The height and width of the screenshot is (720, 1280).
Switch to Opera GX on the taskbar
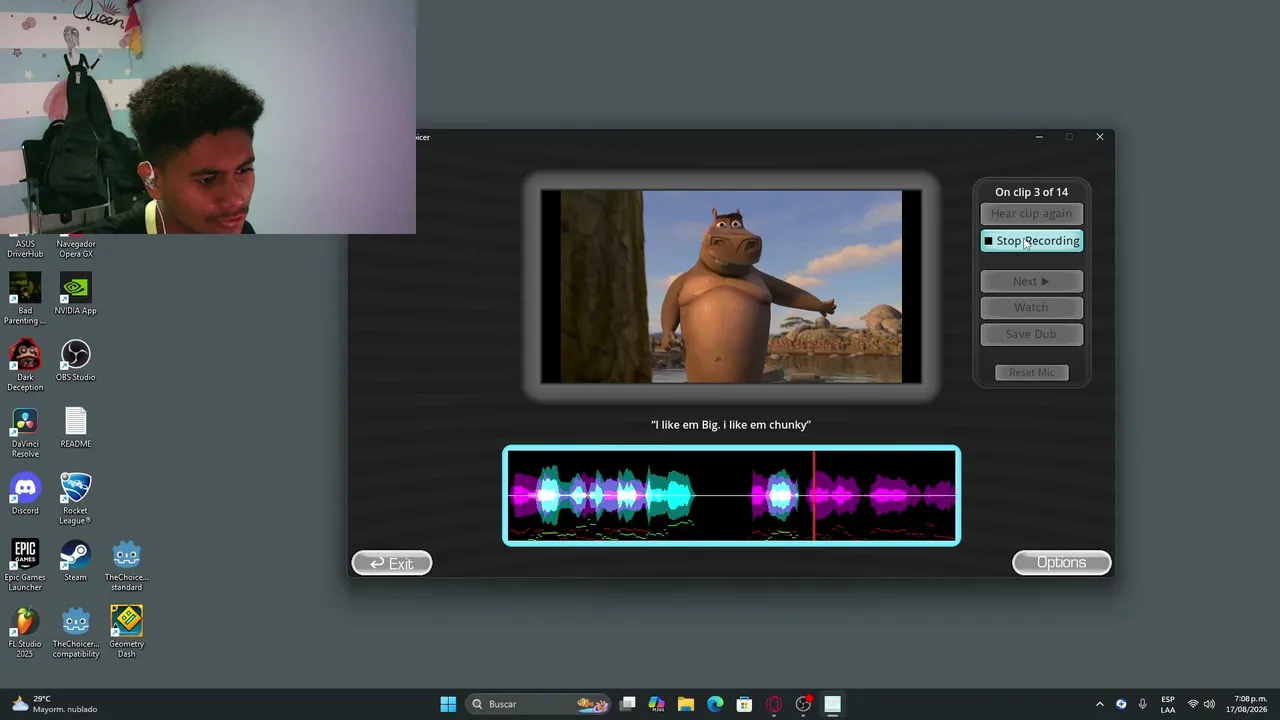click(x=774, y=704)
